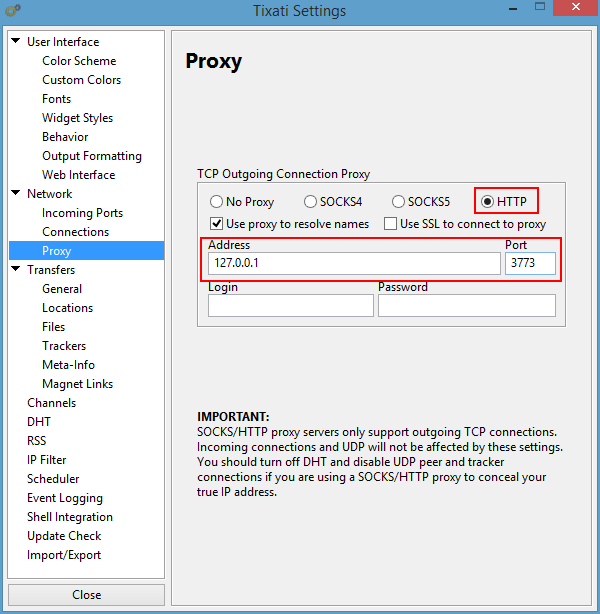Select Behavior in the settings tree

click(x=65, y=137)
